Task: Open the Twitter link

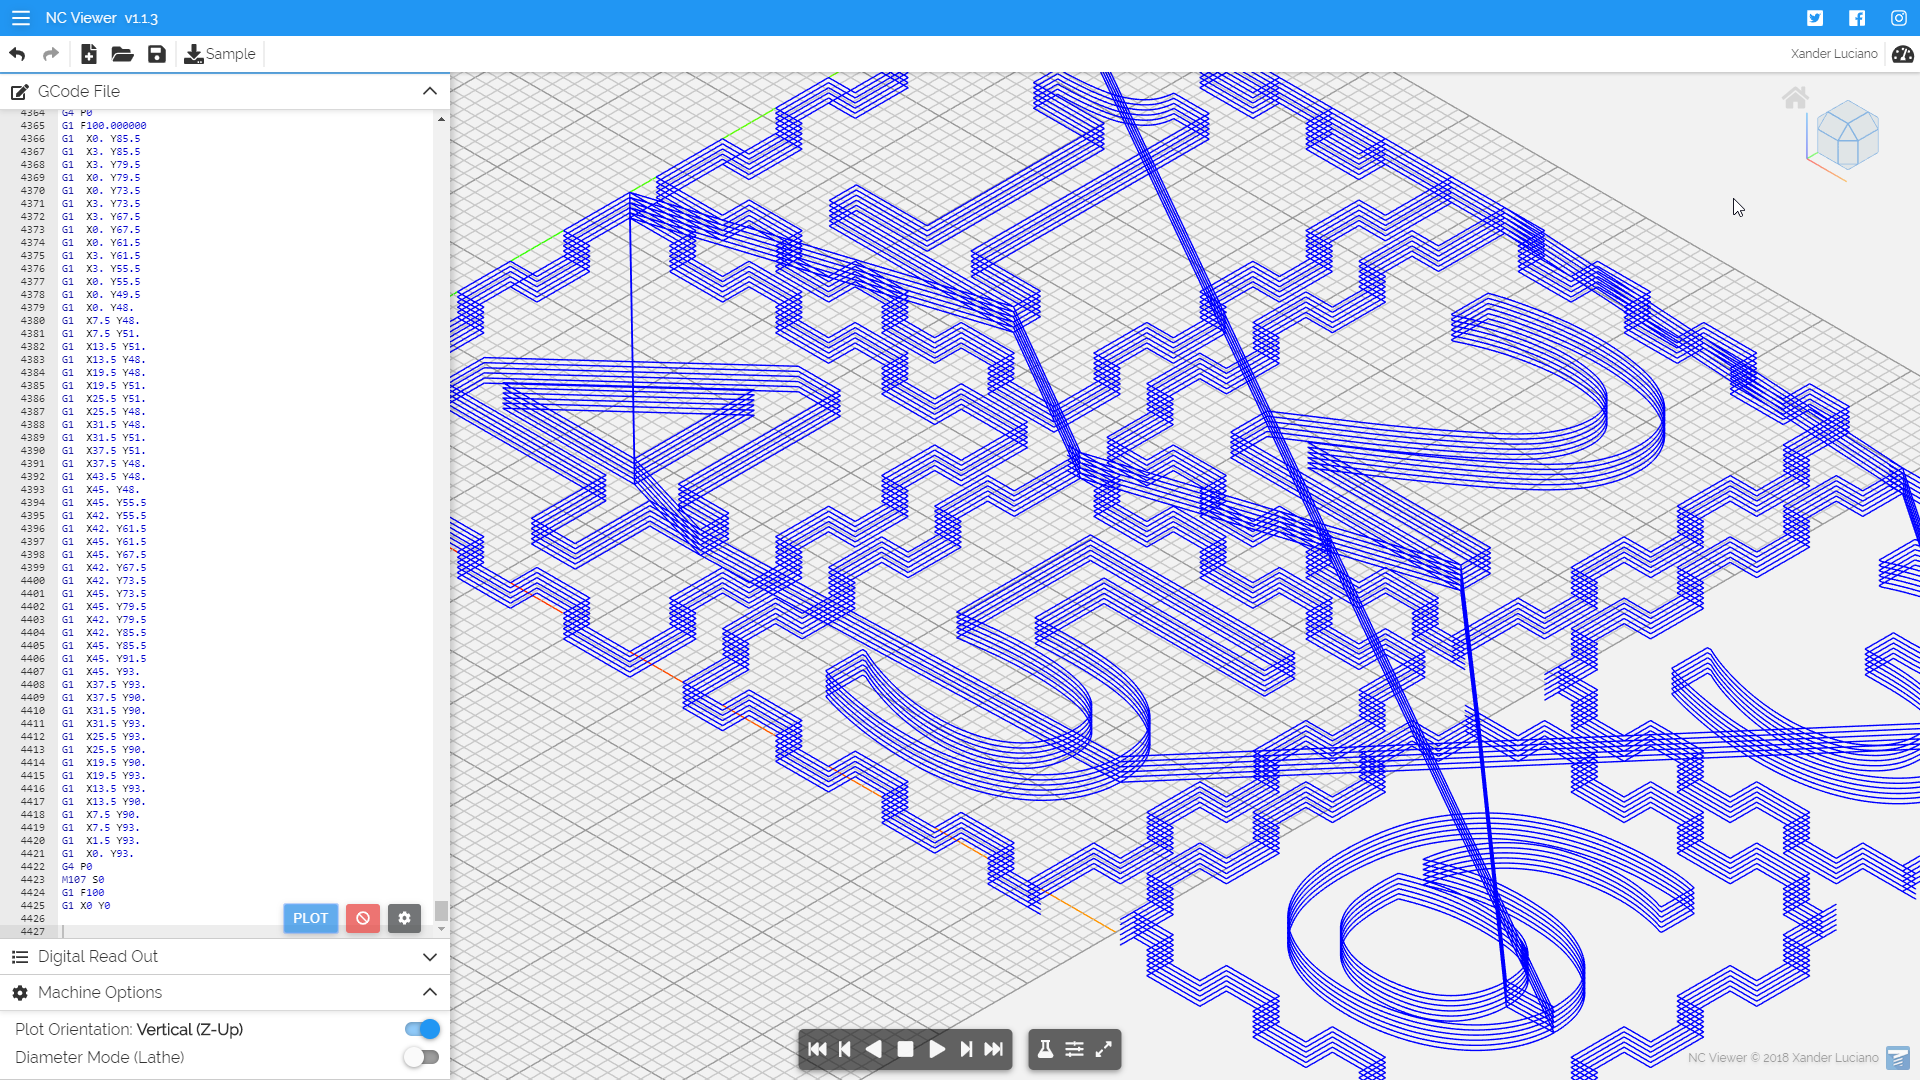Action: click(1815, 18)
